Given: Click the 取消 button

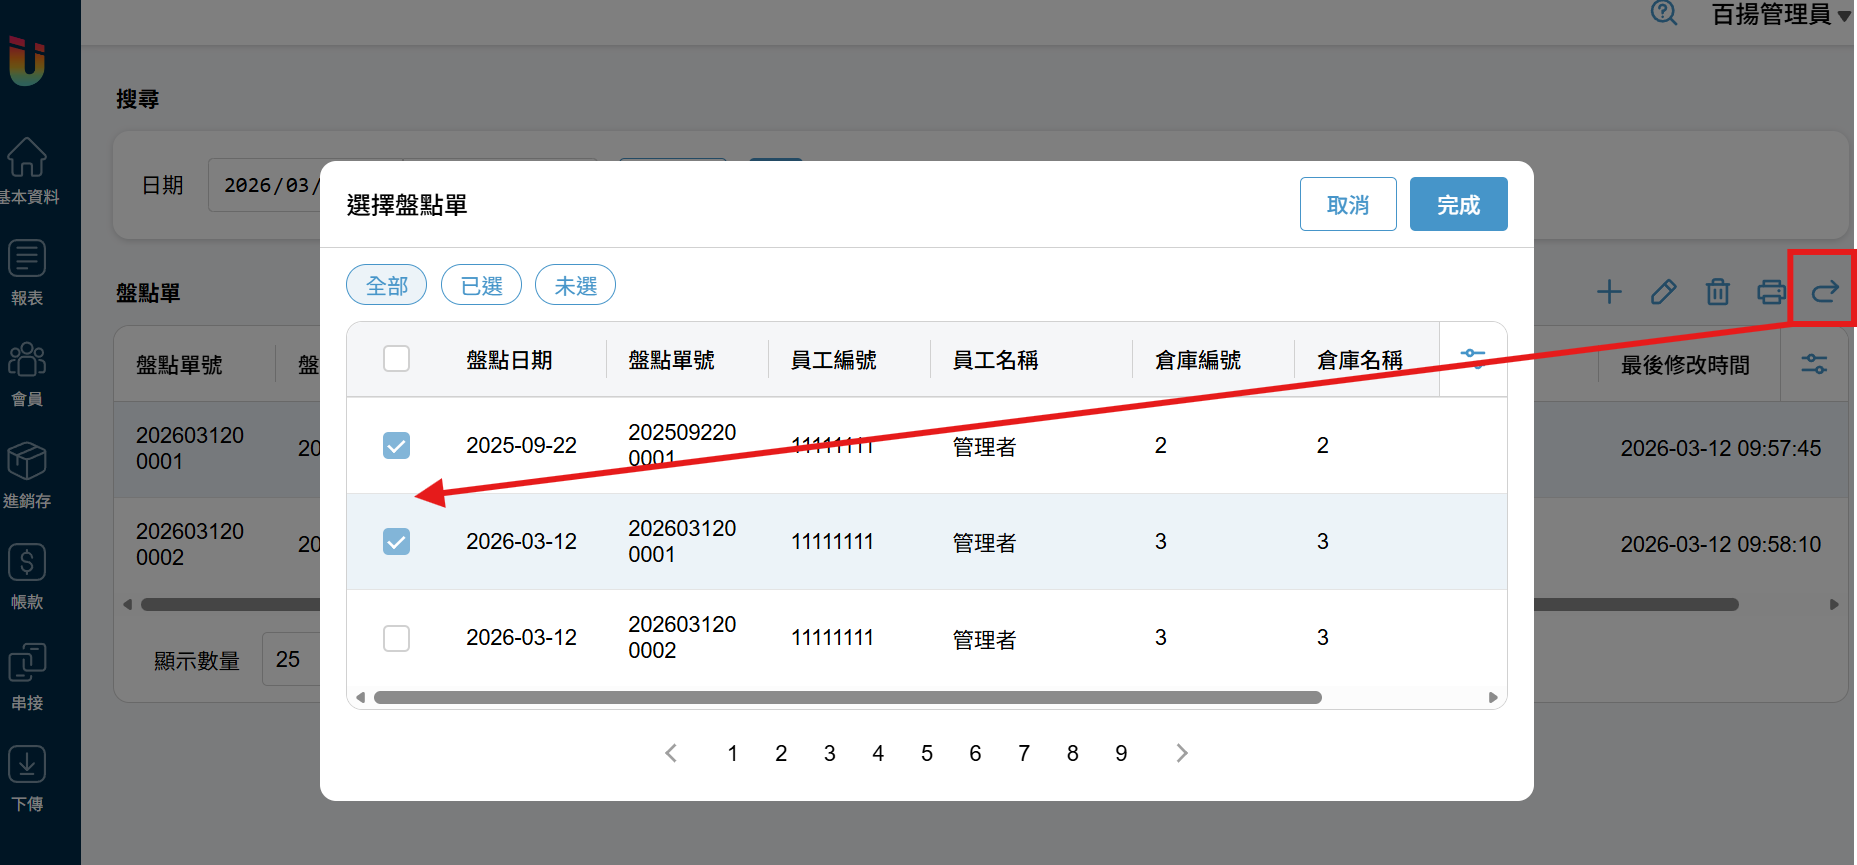Looking at the screenshot, I should pos(1347,204).
